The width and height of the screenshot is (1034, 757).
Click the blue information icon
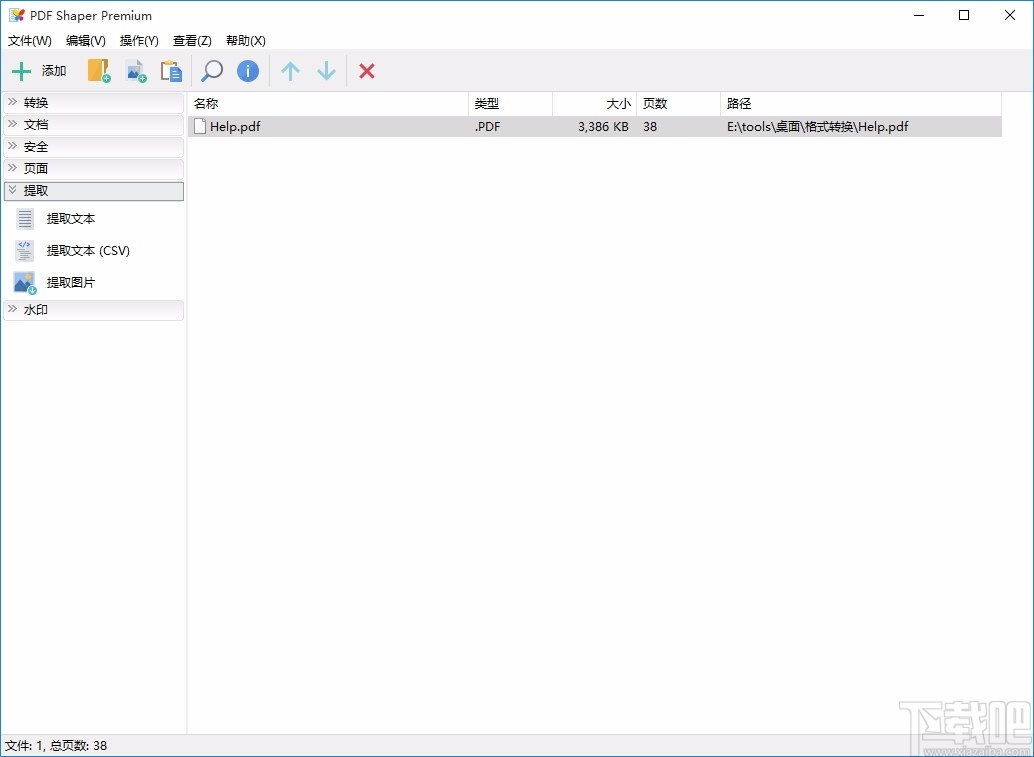tap(247, 70)
